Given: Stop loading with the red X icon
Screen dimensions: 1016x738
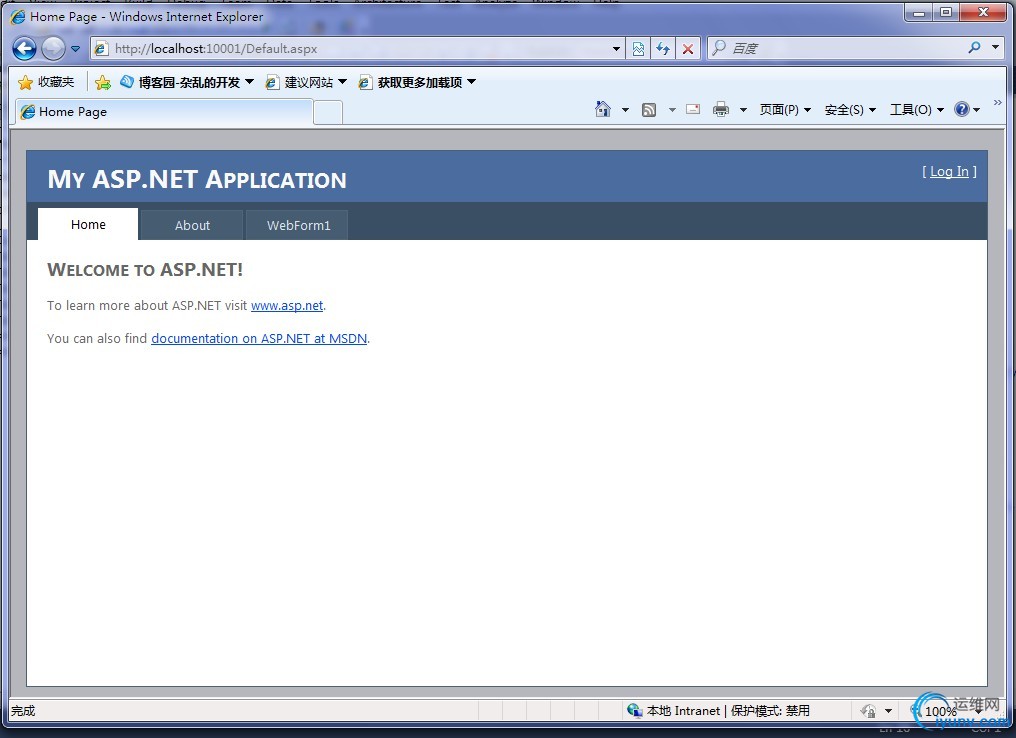Looking at the screenshot, I should click(688, 49).
